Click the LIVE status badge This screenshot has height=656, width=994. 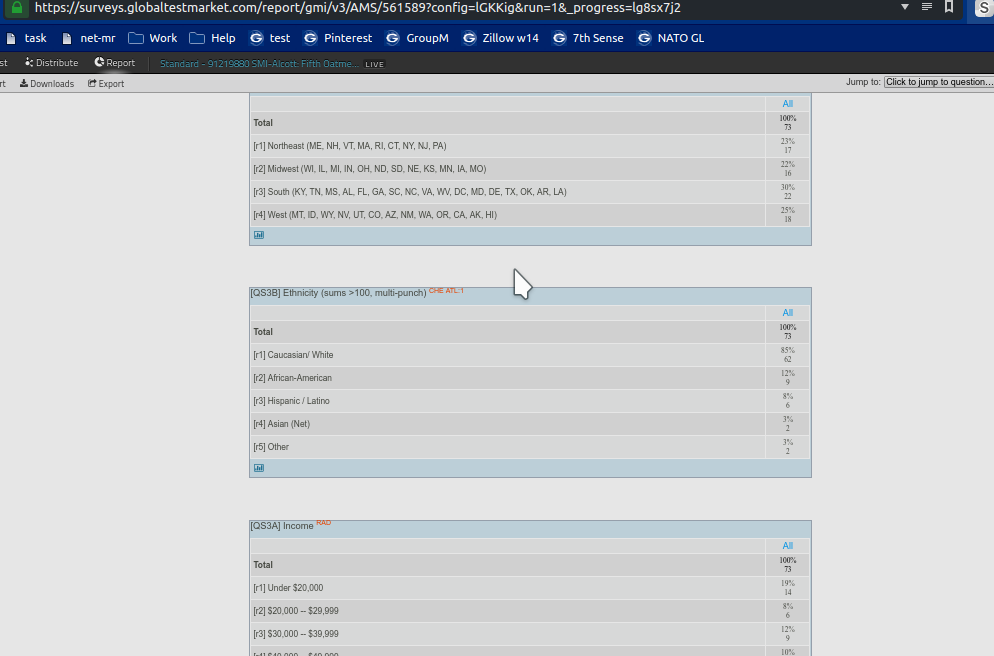375,64
